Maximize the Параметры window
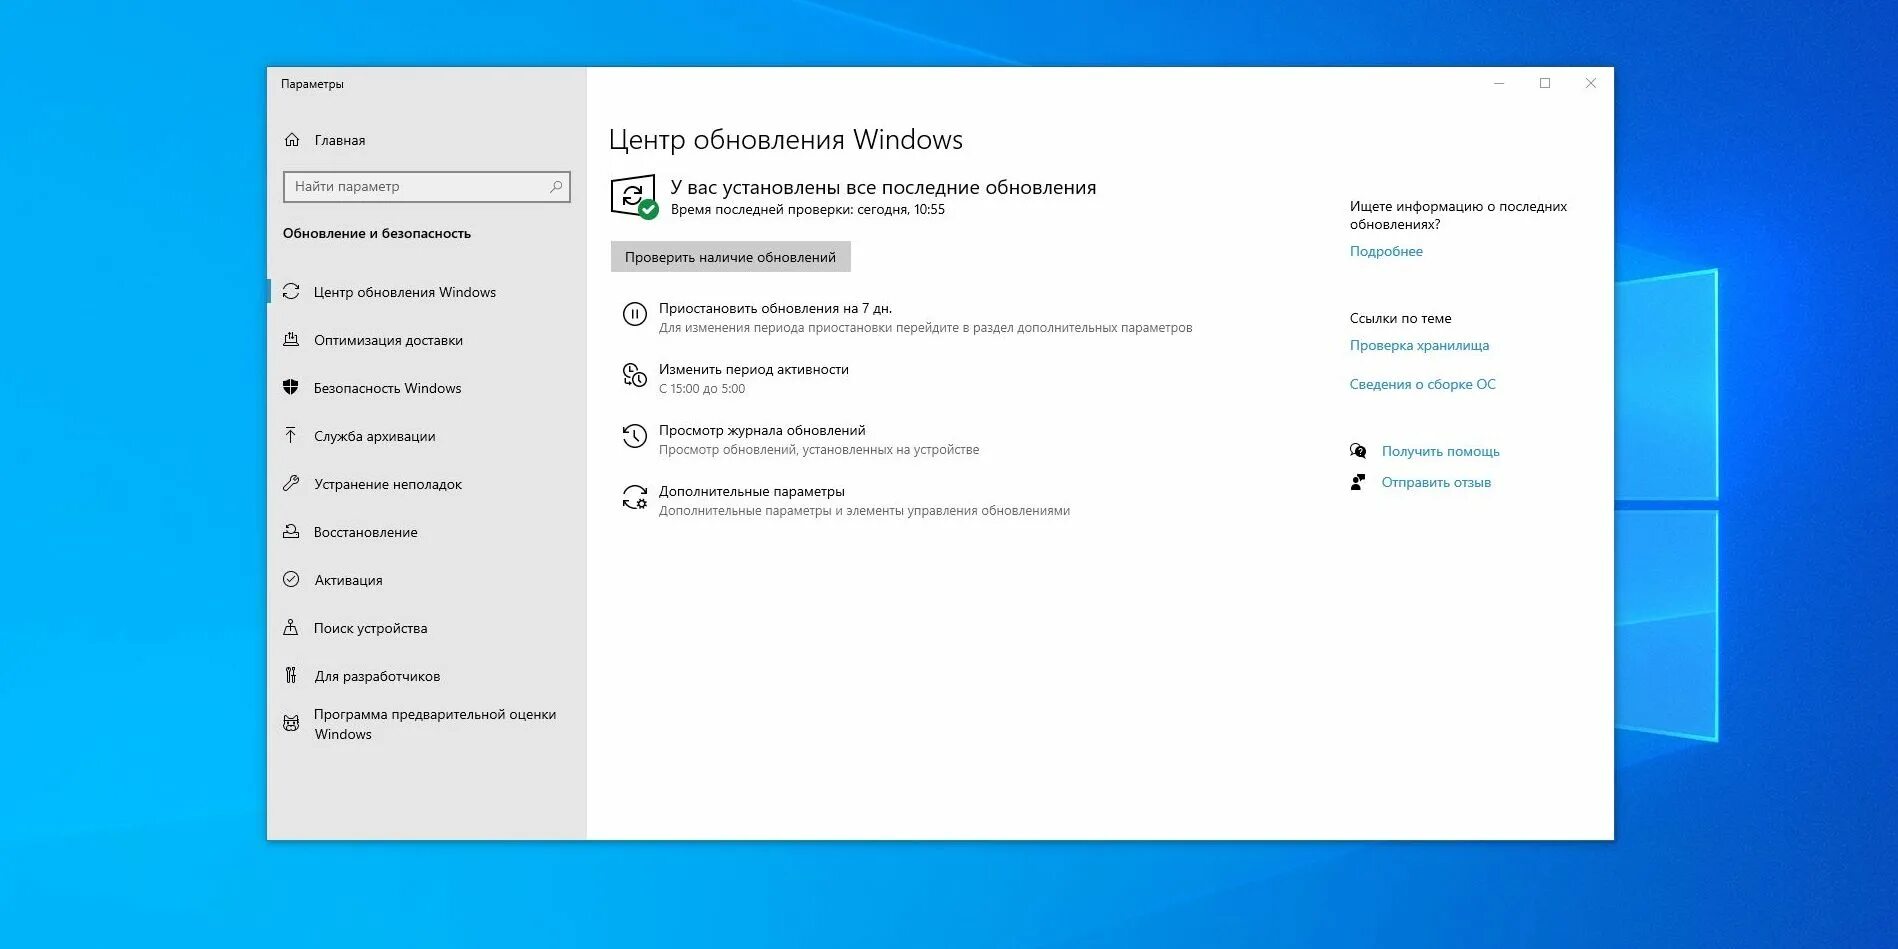Image resolution: width=1898 pixels, height=949 pixels. pyautogui.click(x=1545, y=83)
